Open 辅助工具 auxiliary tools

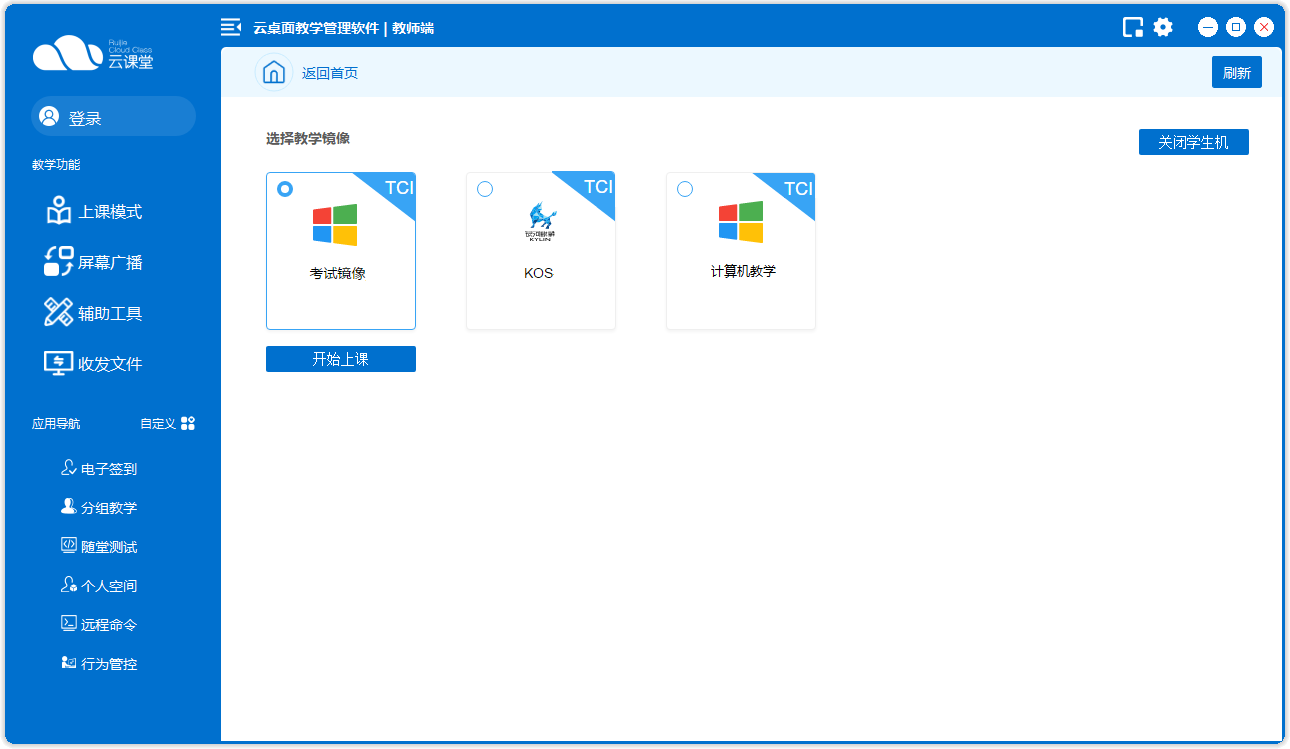[95, 313]
